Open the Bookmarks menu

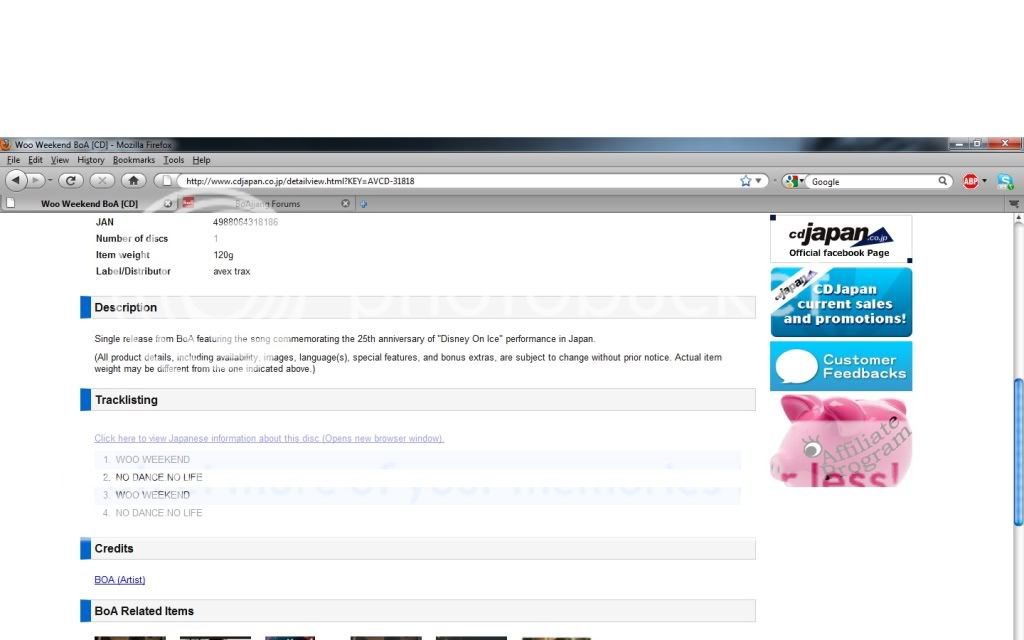click(x=134, y=160)
